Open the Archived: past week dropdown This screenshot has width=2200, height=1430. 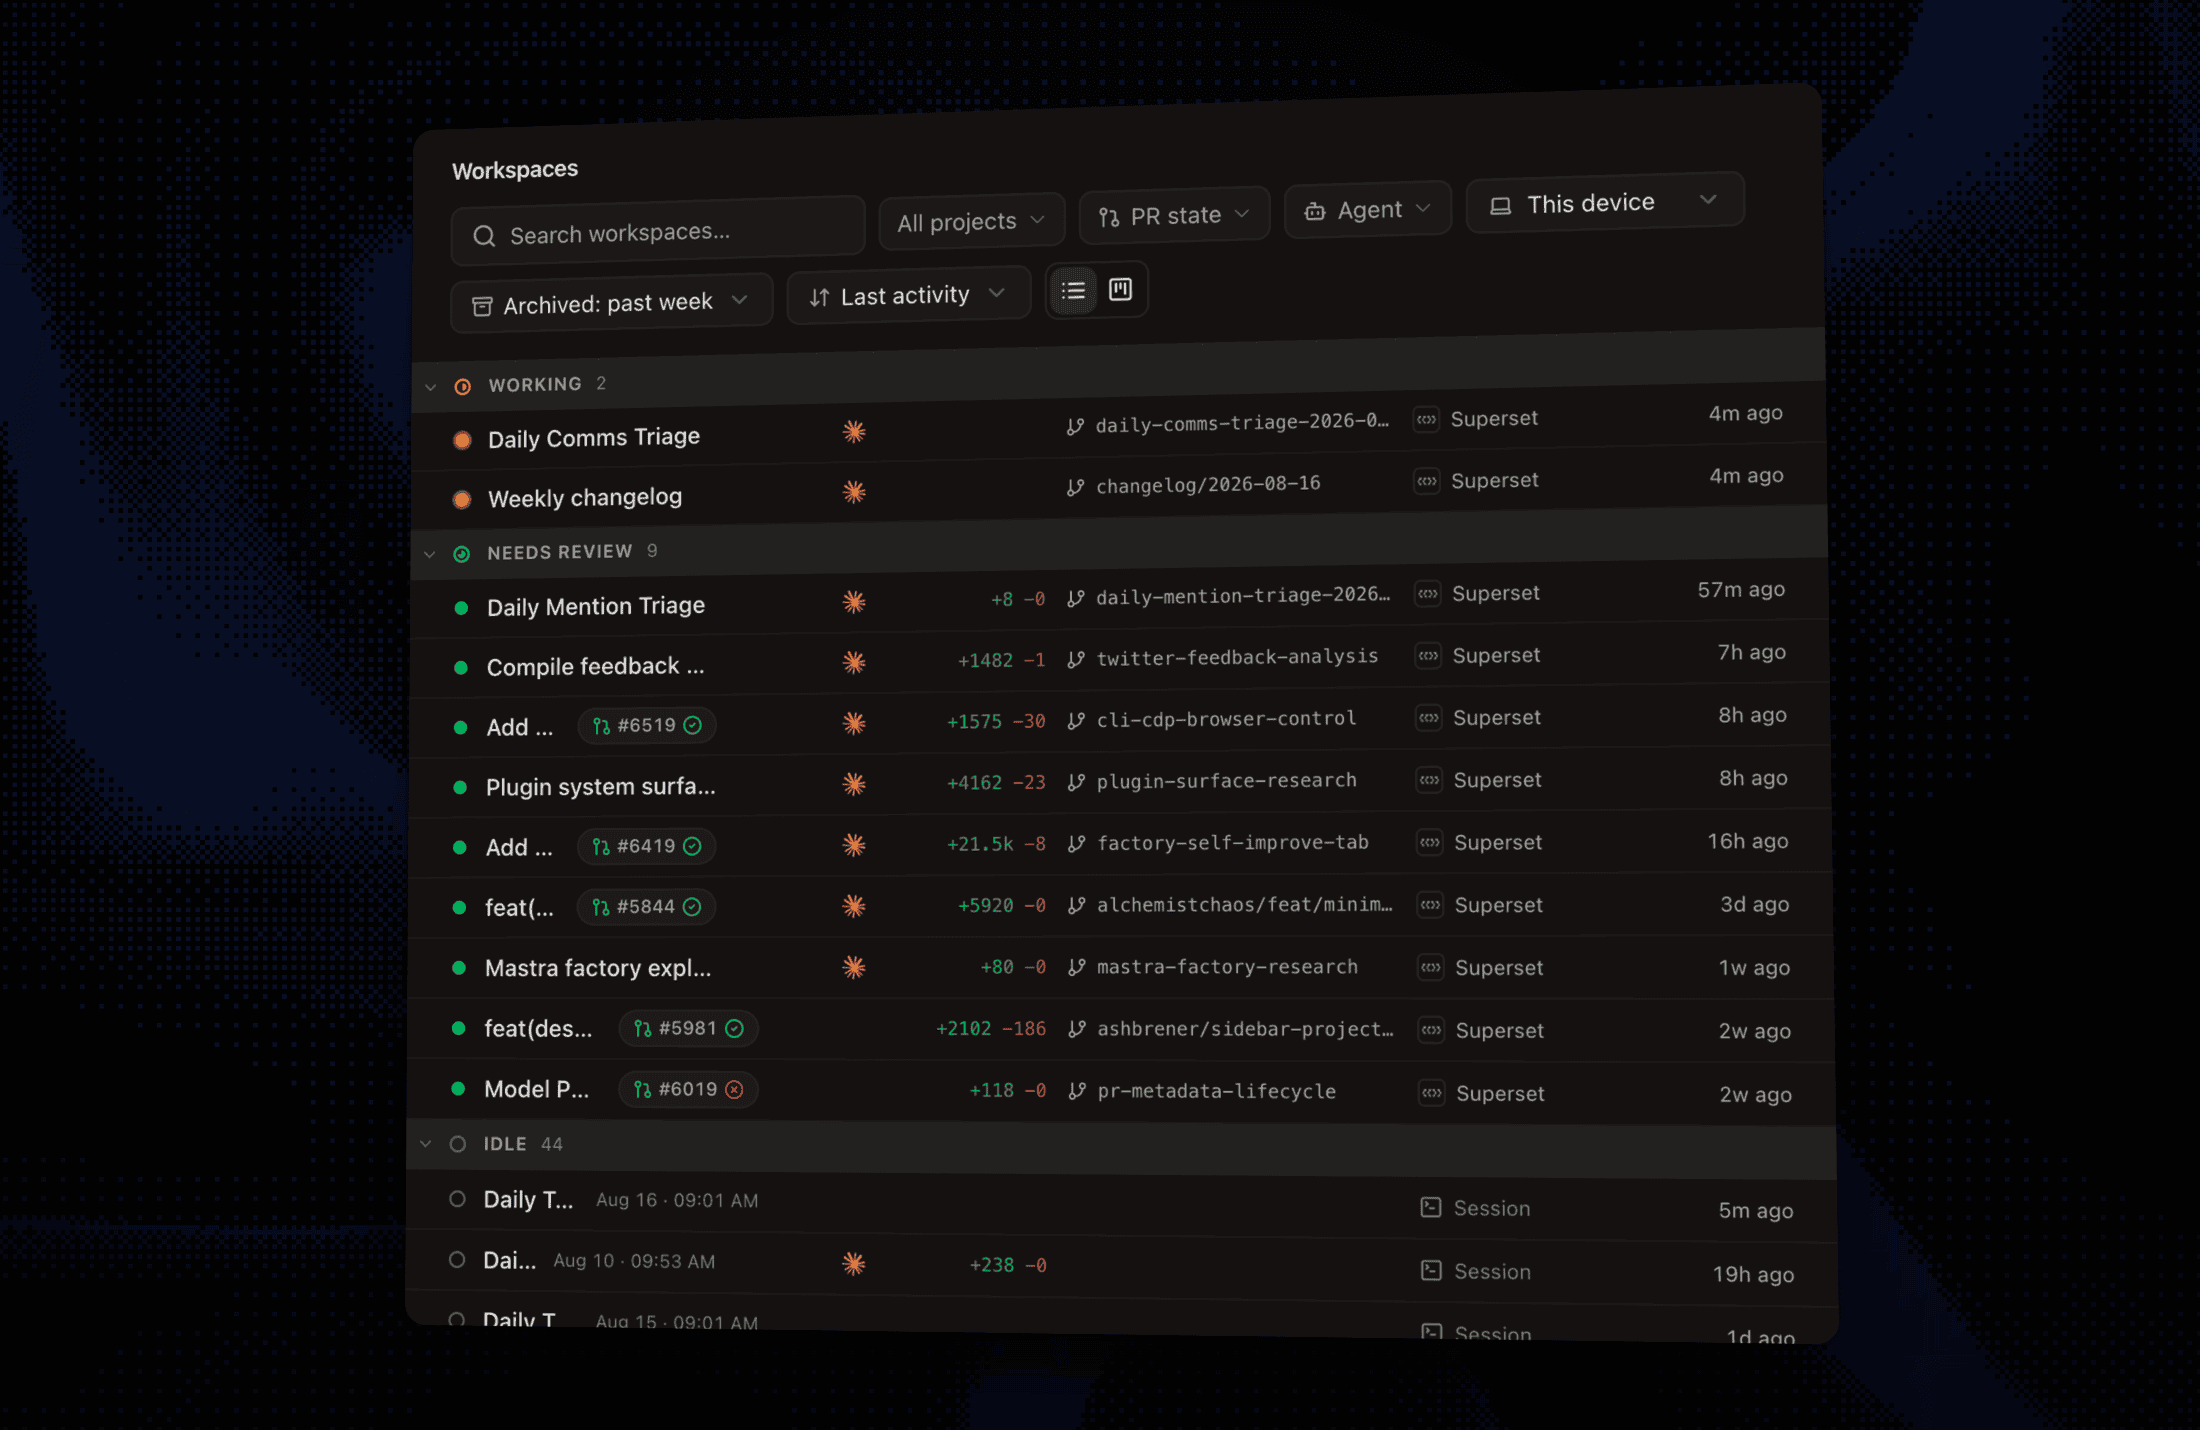click(611, 303)
